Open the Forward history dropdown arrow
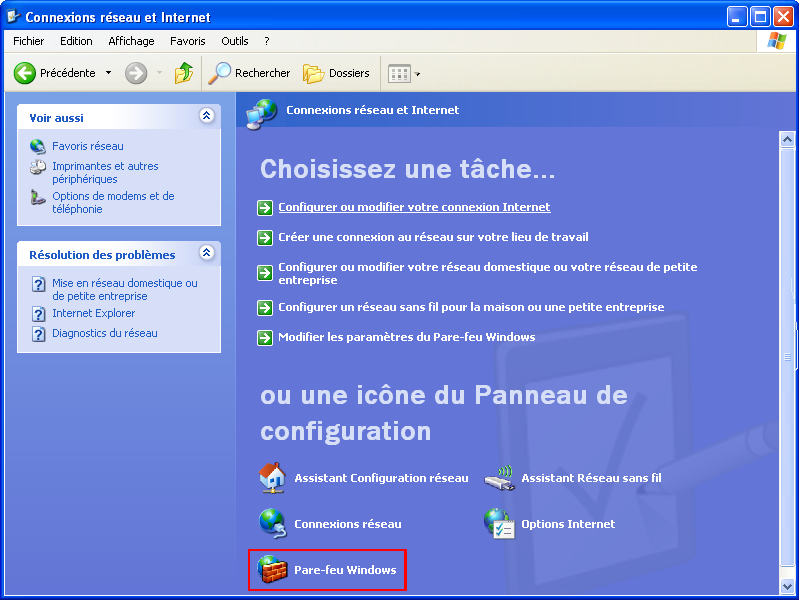Image resolution: width=799 pixels, height=600 pixels. click(159, 73)
